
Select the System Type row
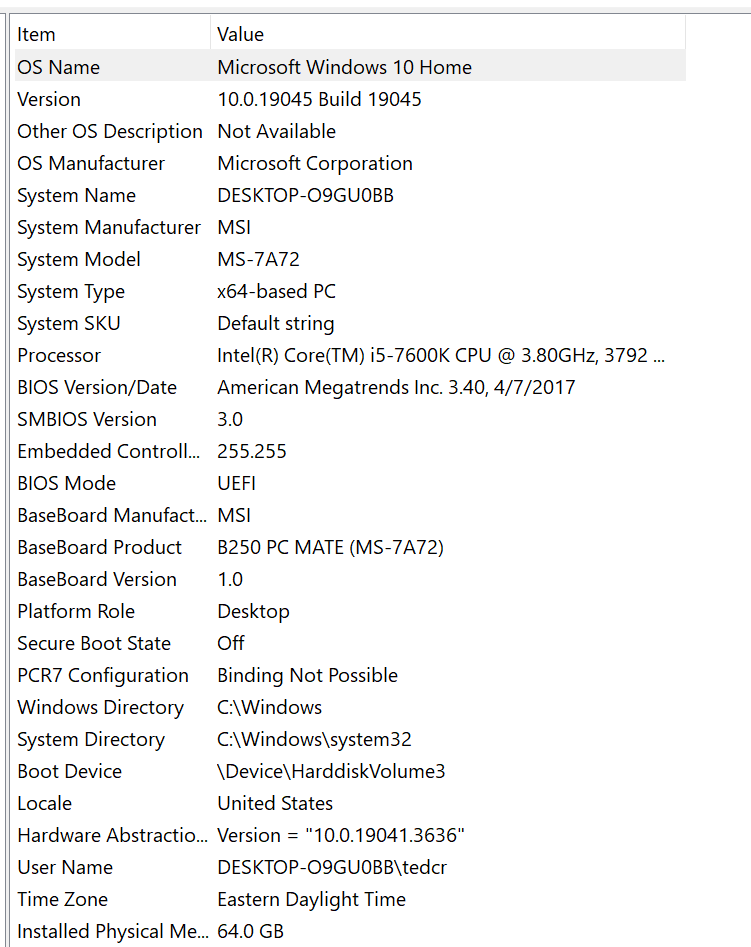click(350, 291)
